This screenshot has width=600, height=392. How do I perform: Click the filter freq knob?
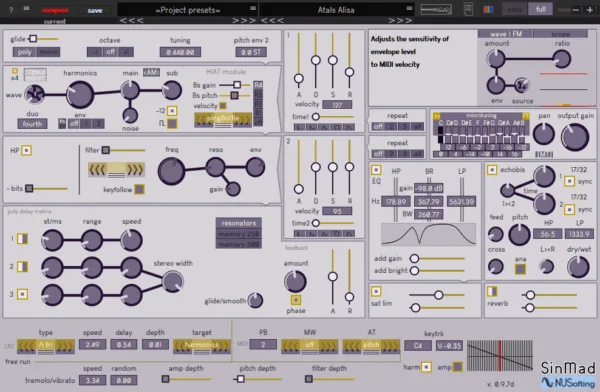coord(171,172)
